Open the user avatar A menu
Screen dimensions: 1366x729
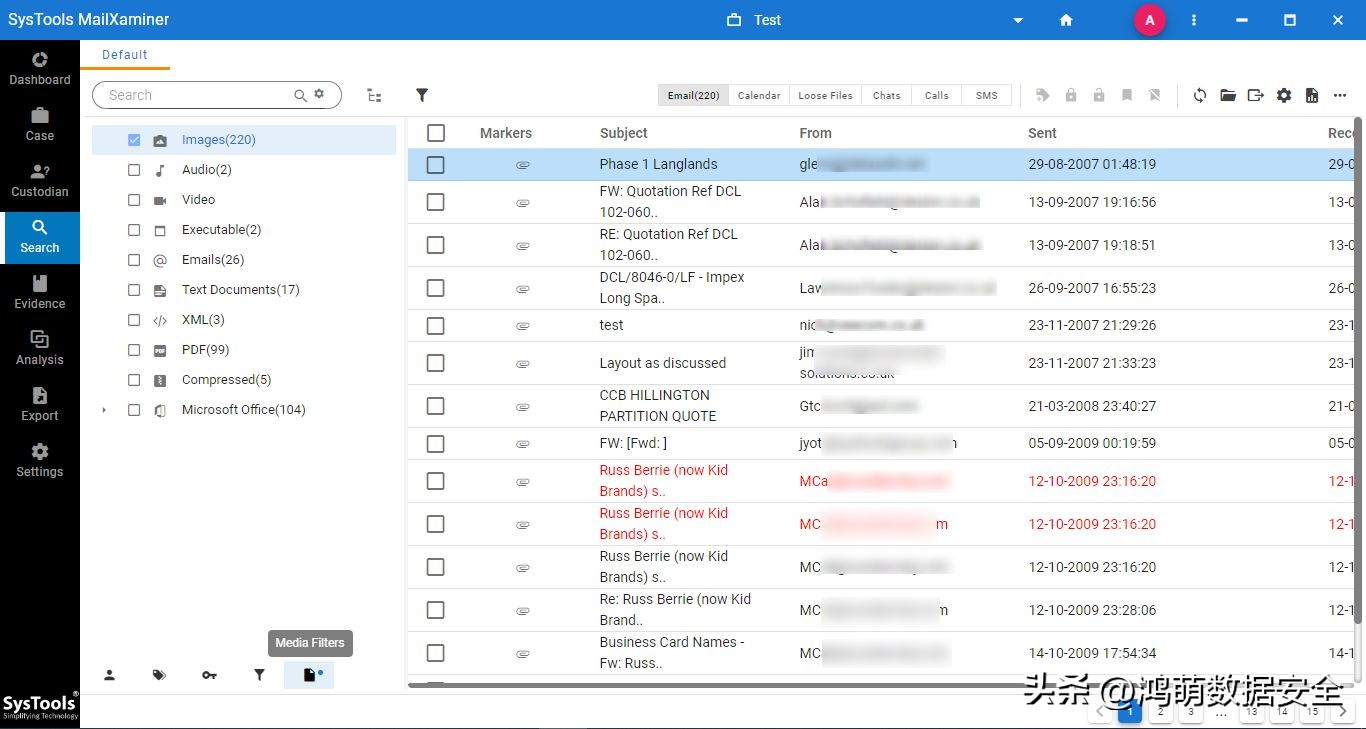(x=1150, y=20)
